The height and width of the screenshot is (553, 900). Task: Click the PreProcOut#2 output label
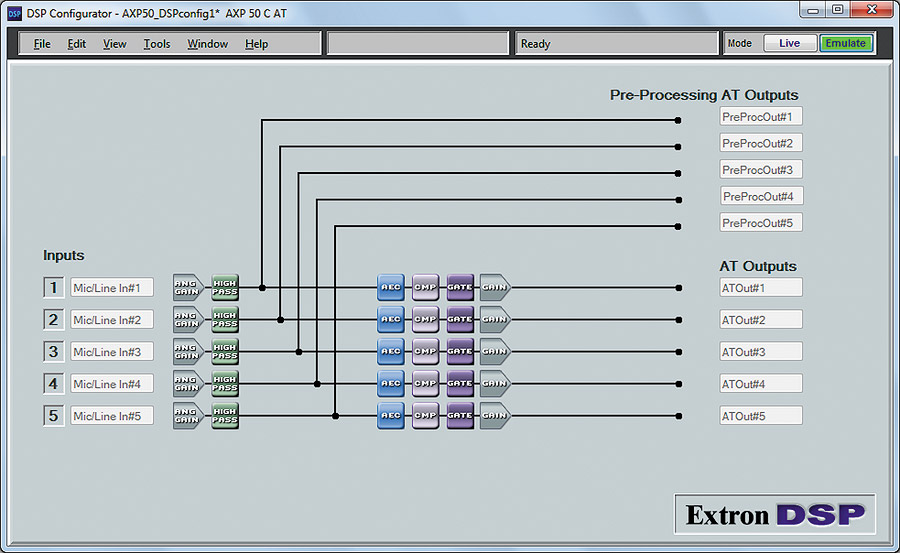click(x=761, y=143)
